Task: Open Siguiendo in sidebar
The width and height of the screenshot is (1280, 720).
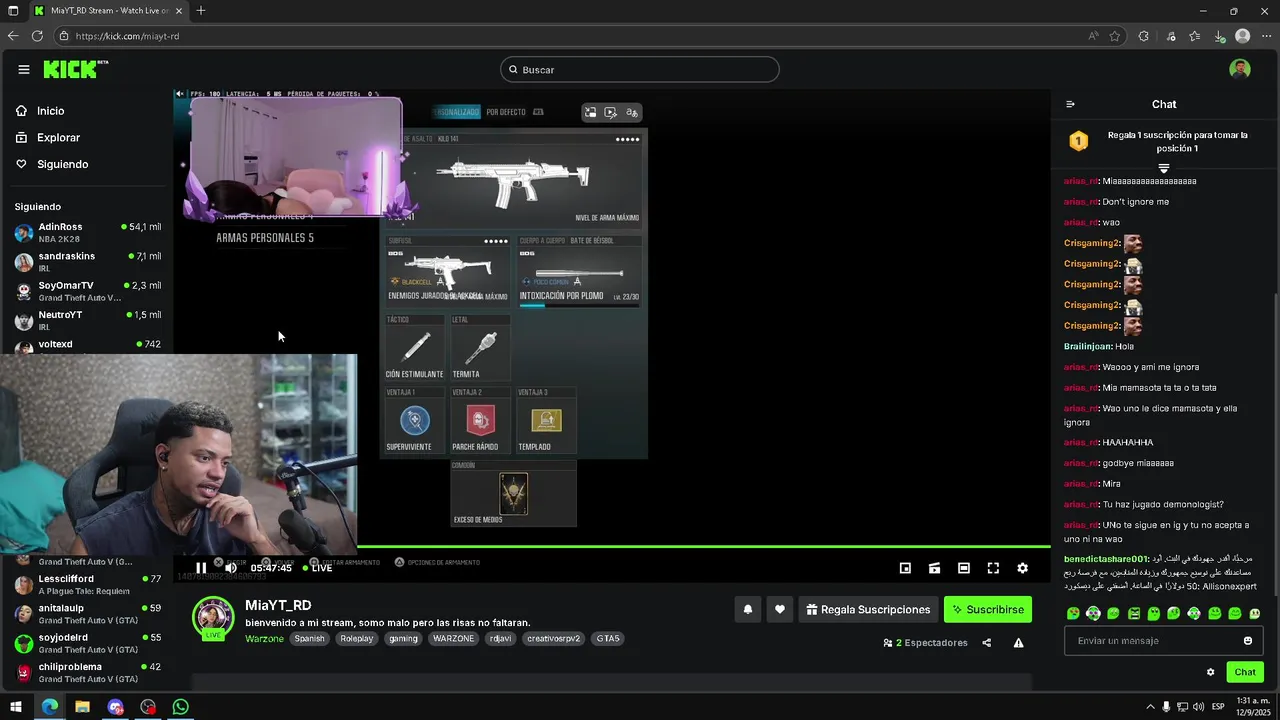Action: pos(62,164)
